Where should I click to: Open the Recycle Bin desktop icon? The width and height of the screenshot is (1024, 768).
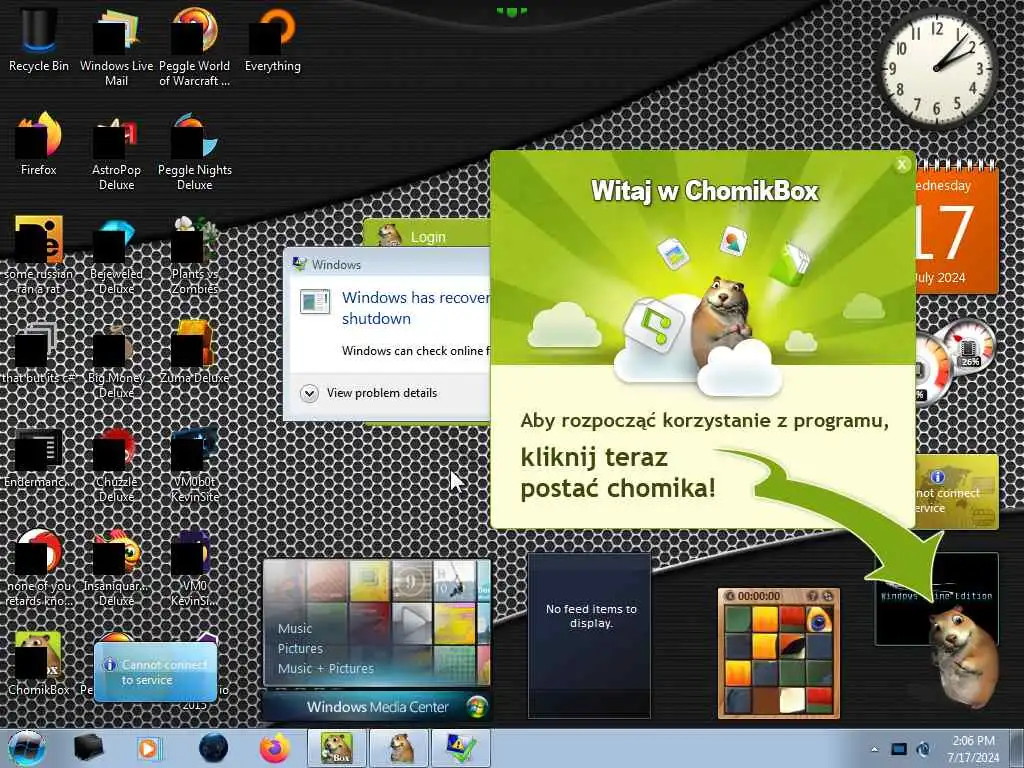[38, 39]
